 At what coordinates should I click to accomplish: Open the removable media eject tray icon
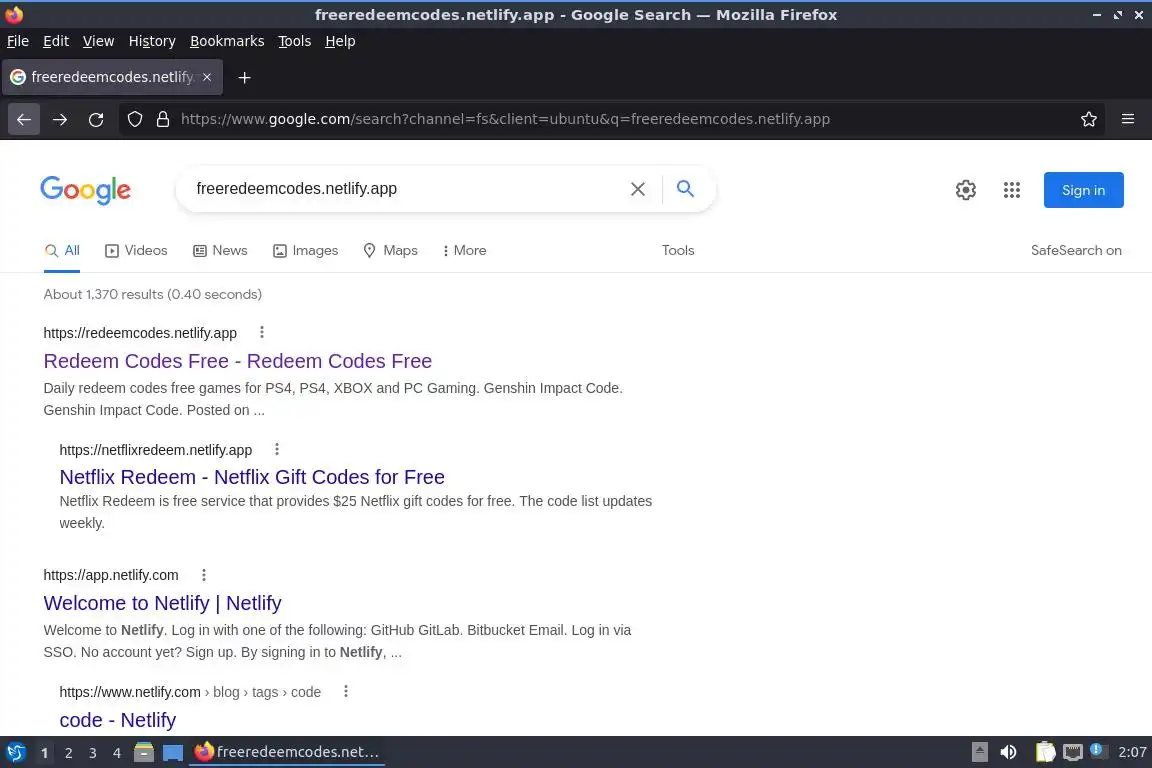click(x=980, y=753)
